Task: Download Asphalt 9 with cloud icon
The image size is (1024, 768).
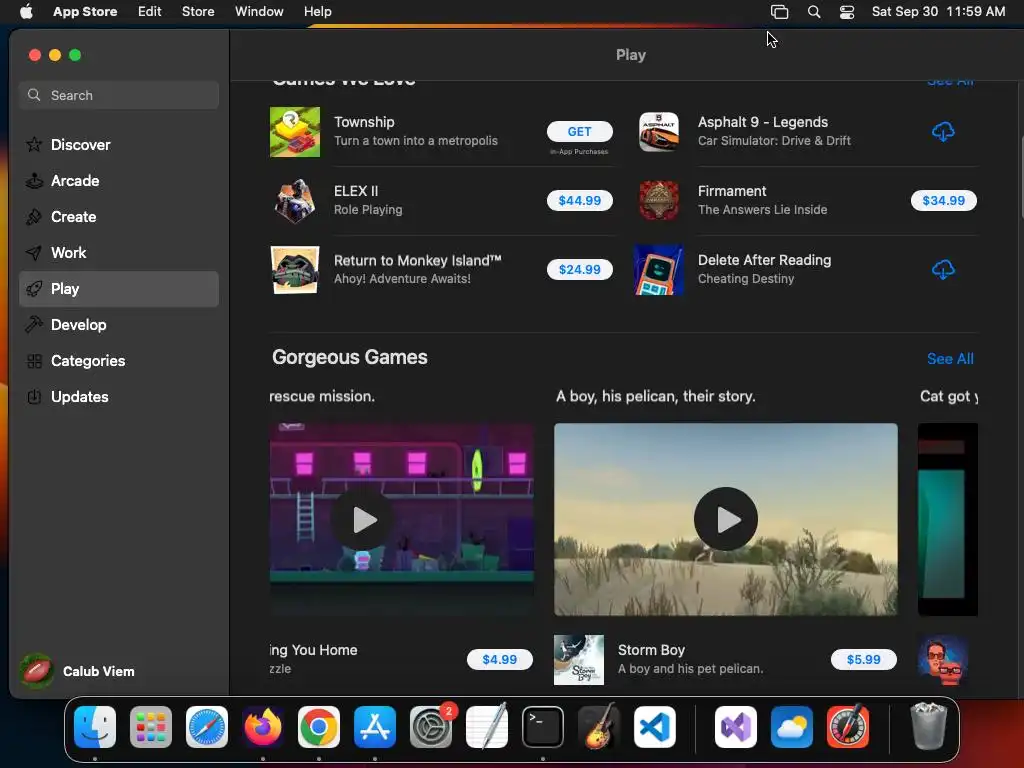Action: click(x=942, y=132)
